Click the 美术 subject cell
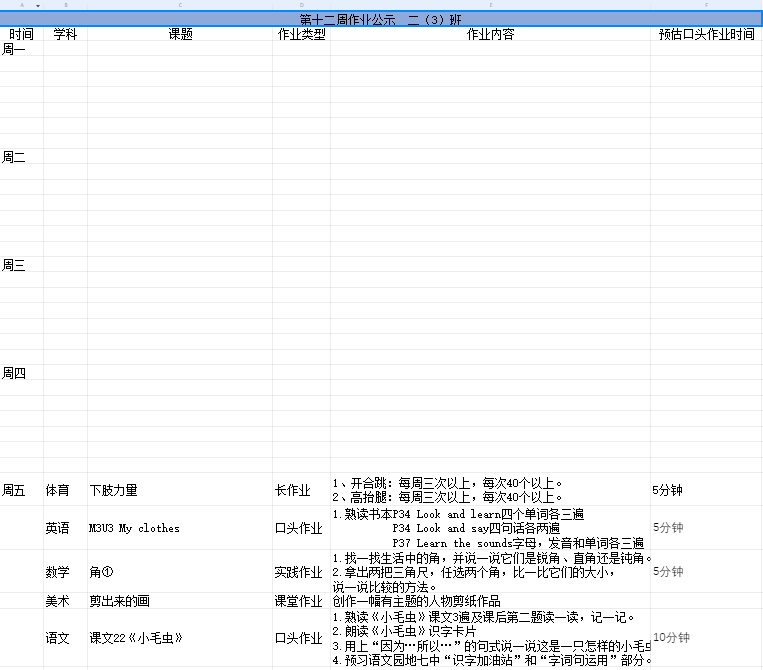The image size is (763, 670). 66,601
